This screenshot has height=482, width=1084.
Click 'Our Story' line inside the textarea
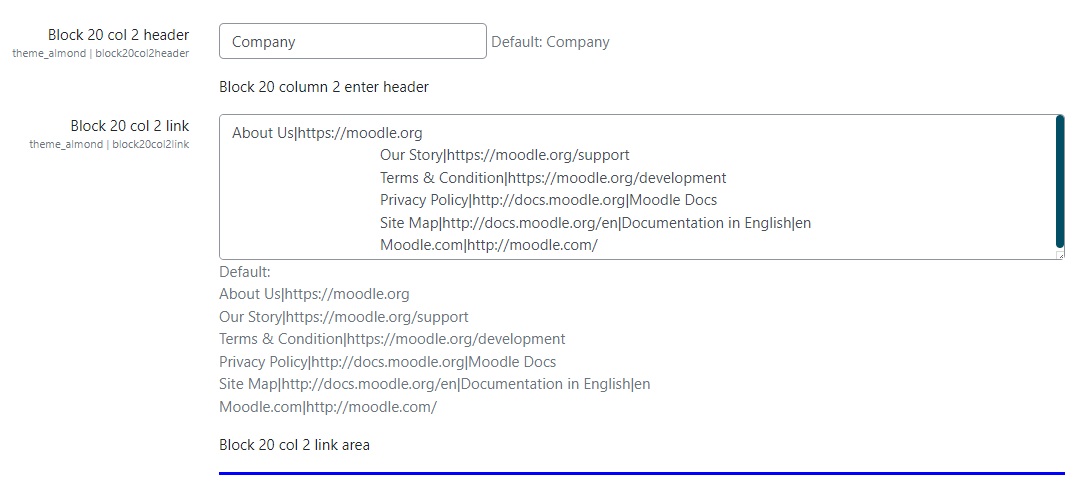tap(505, 155)
